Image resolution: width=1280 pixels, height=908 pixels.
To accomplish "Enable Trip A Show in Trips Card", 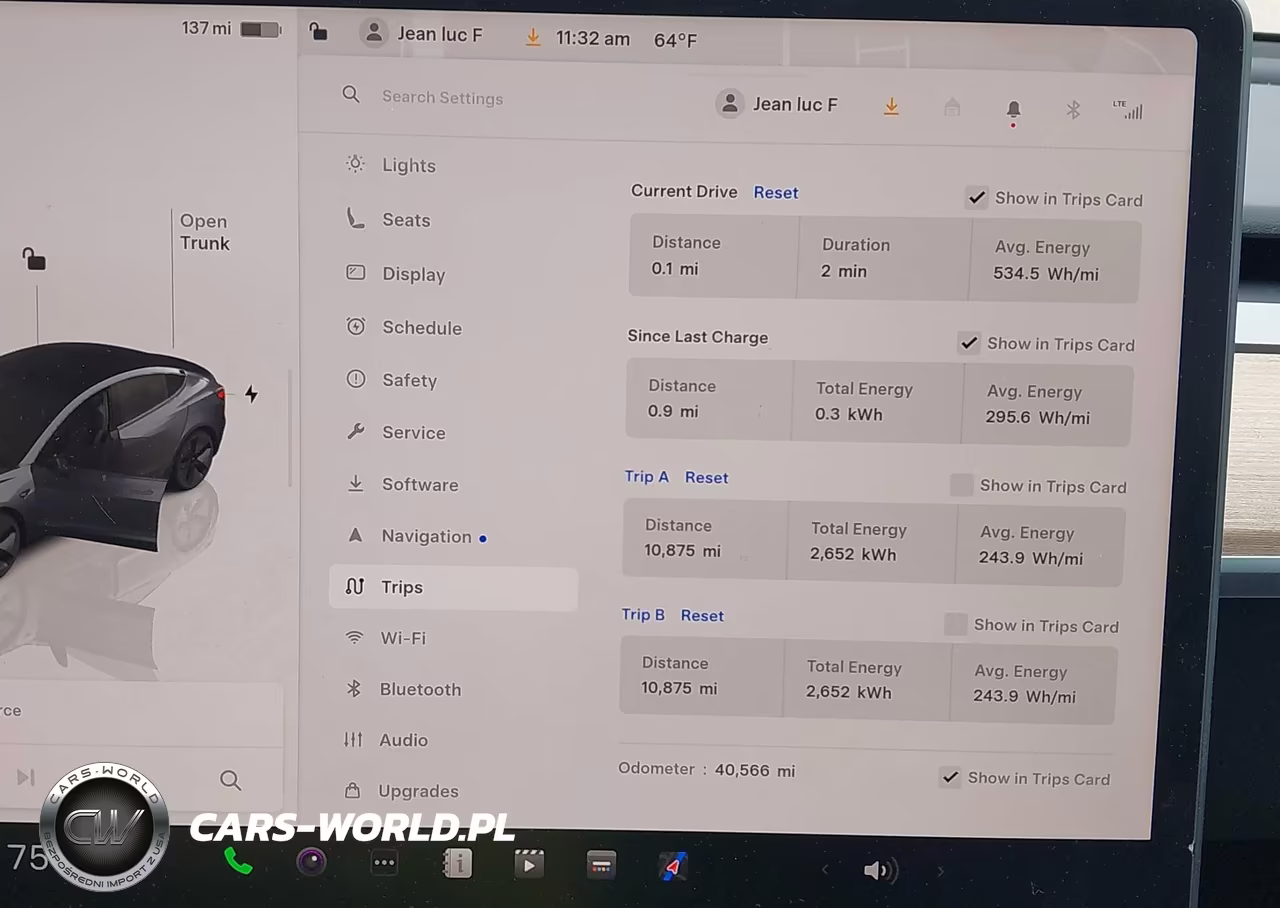I will pyautogui.click(x=961, y=486).
